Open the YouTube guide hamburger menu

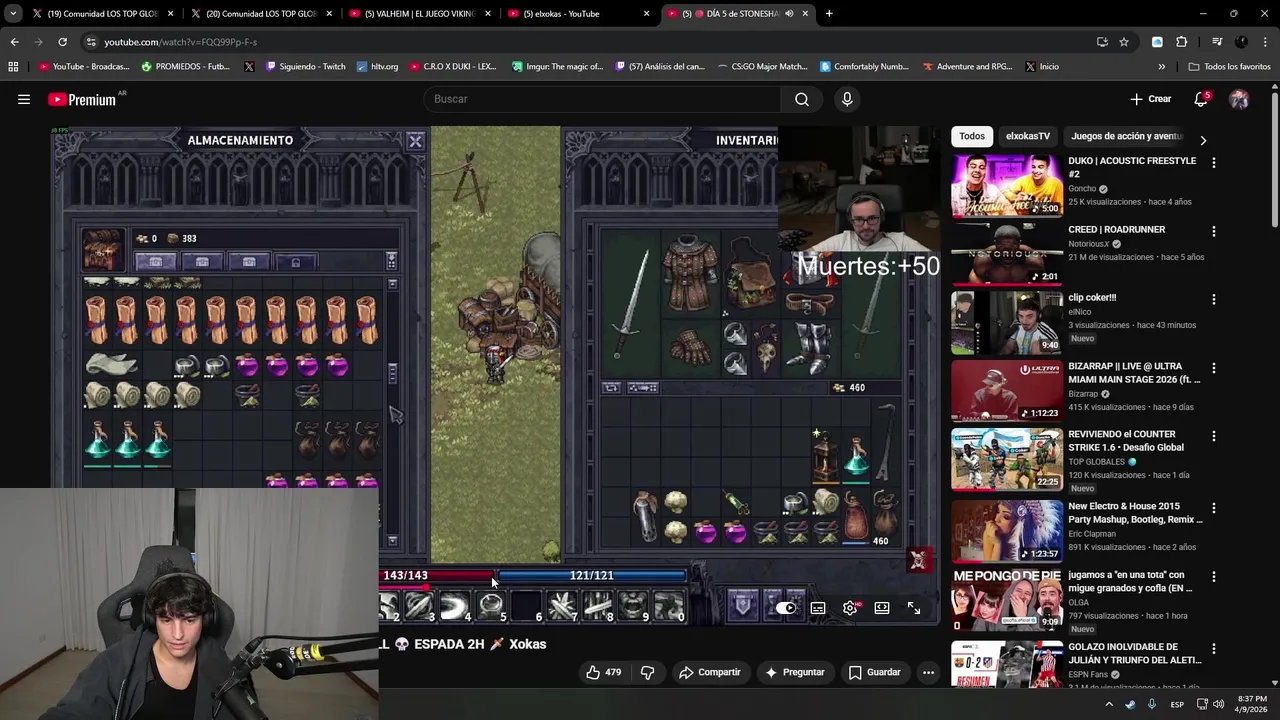click(24, 99)
